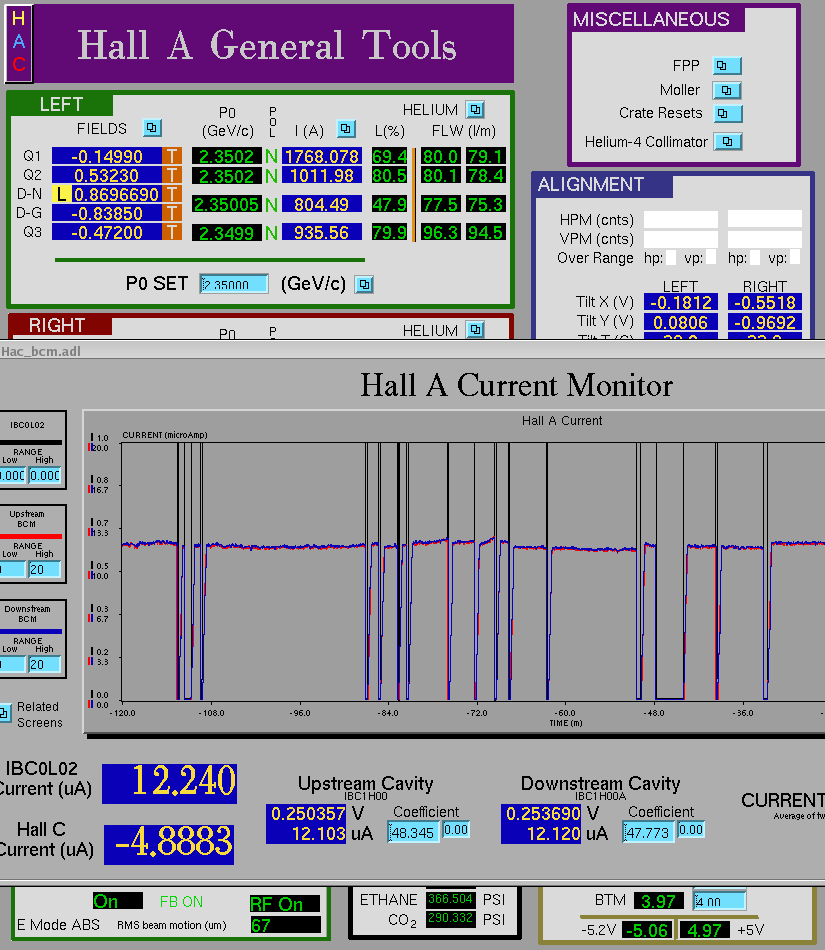Click the Q1 helium level 69.4
Image resolution: width=825 pixels, height=950 pixels.
[389, 156]
